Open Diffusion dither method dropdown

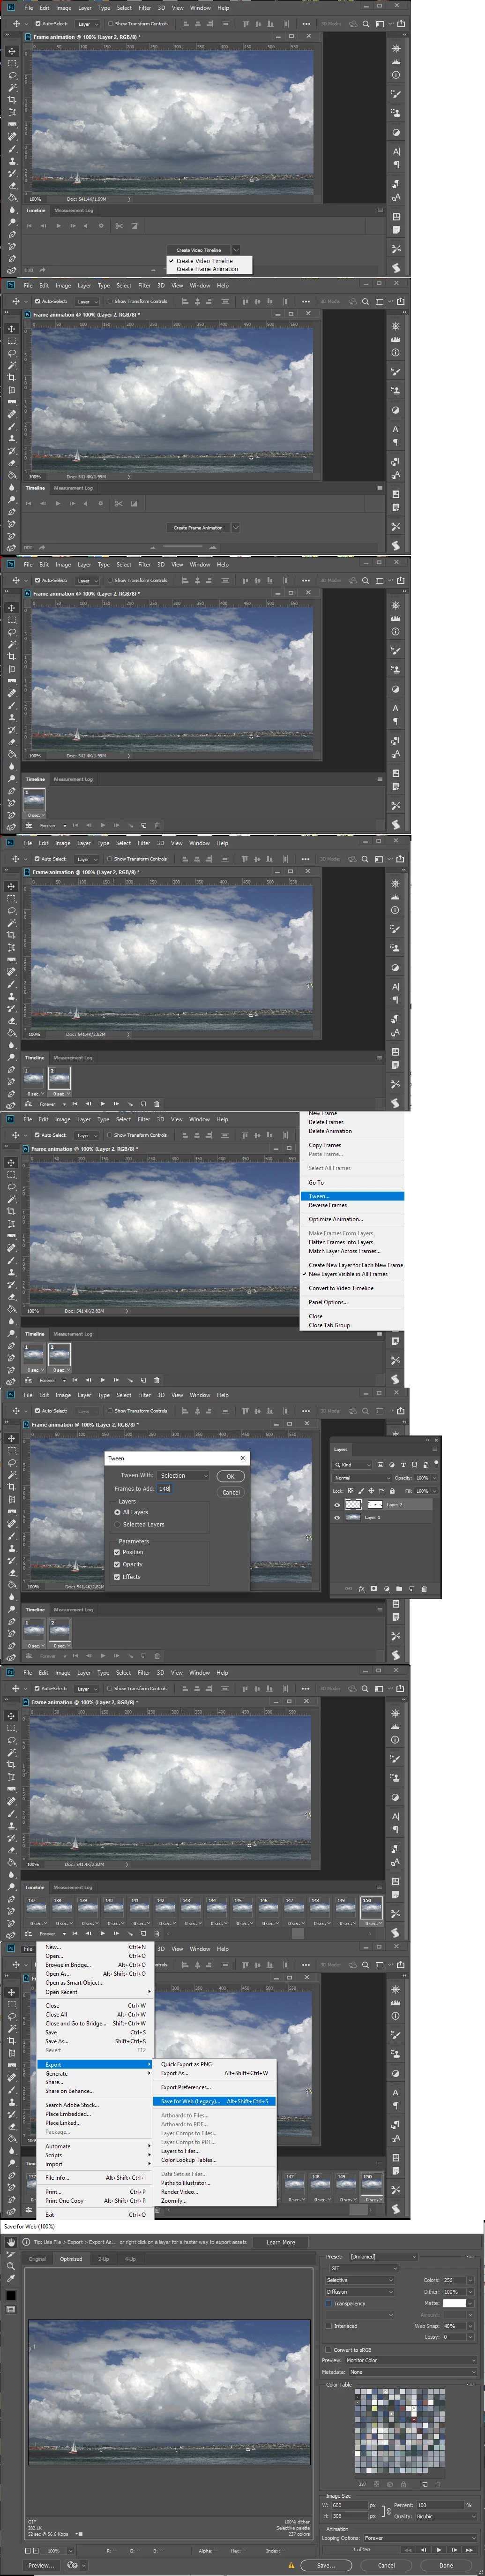[x=360, y=2292]
